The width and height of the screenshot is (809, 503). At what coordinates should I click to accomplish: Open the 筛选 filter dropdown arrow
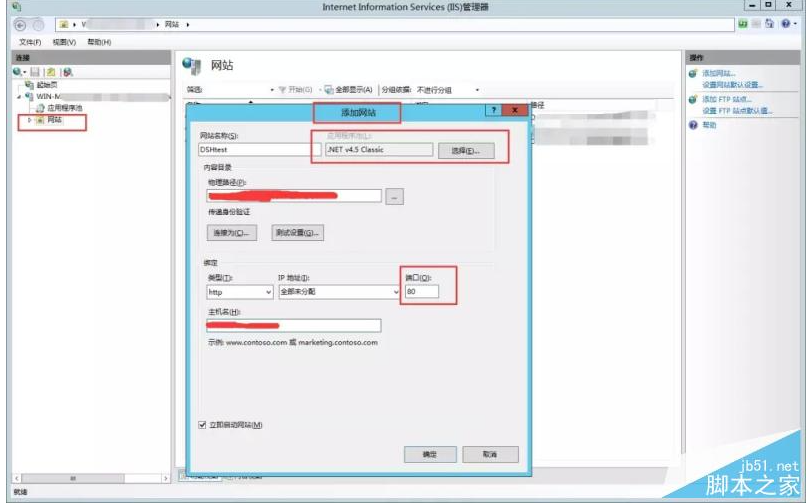[272, 90]
